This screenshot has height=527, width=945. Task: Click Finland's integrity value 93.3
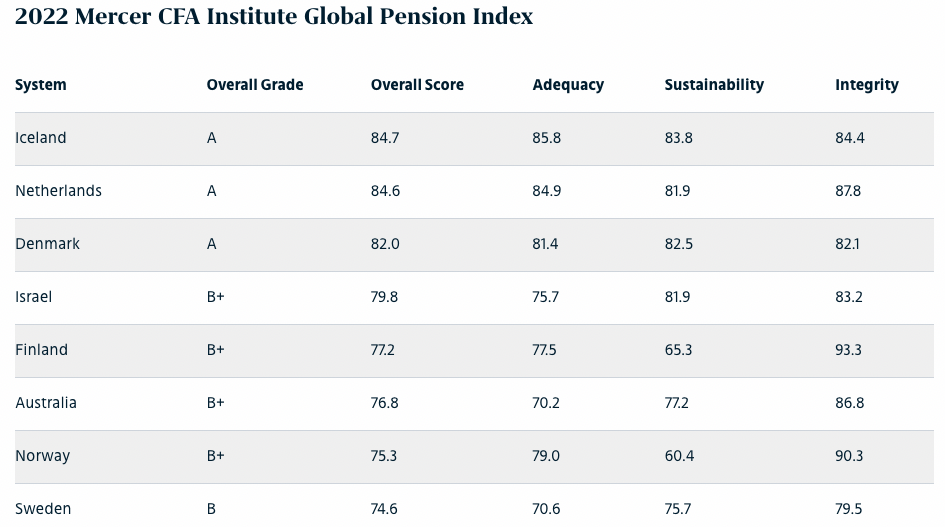point(850,350)
